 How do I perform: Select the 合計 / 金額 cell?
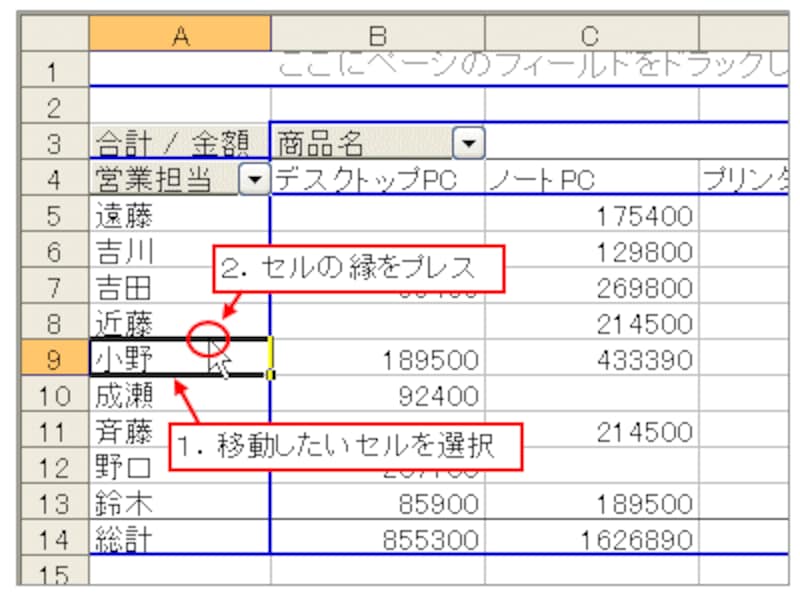coord(178,144)
